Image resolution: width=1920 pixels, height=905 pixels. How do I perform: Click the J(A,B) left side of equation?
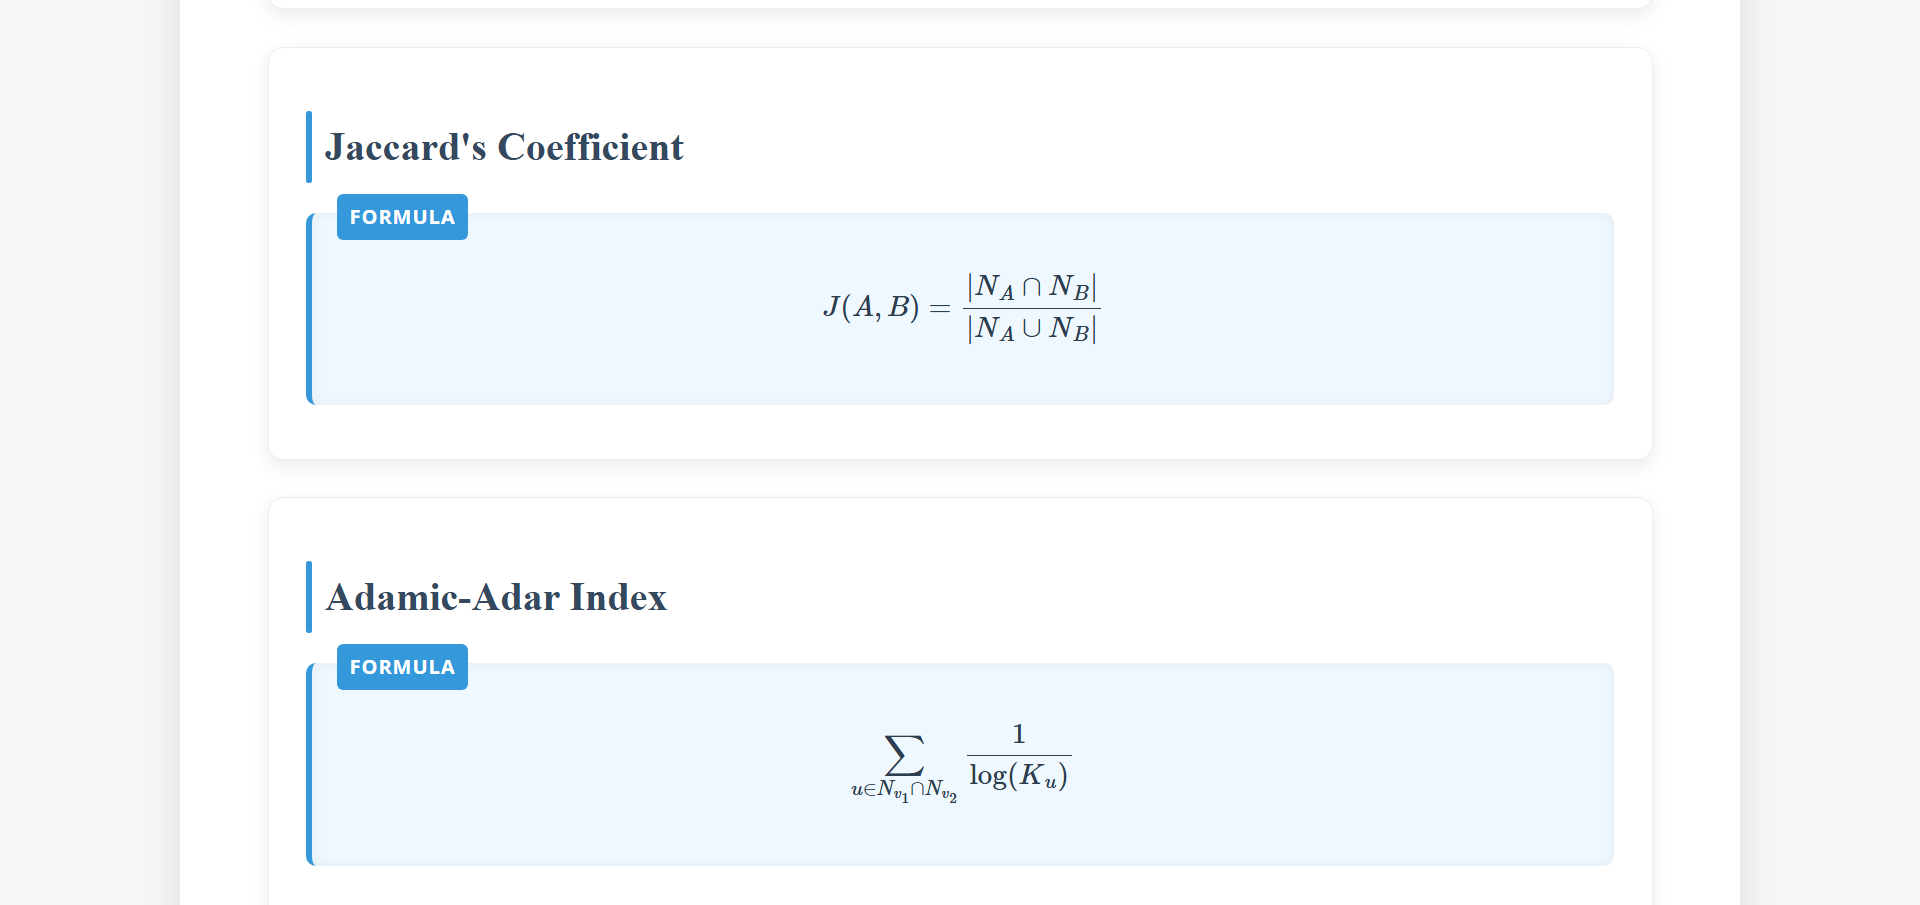871,306
